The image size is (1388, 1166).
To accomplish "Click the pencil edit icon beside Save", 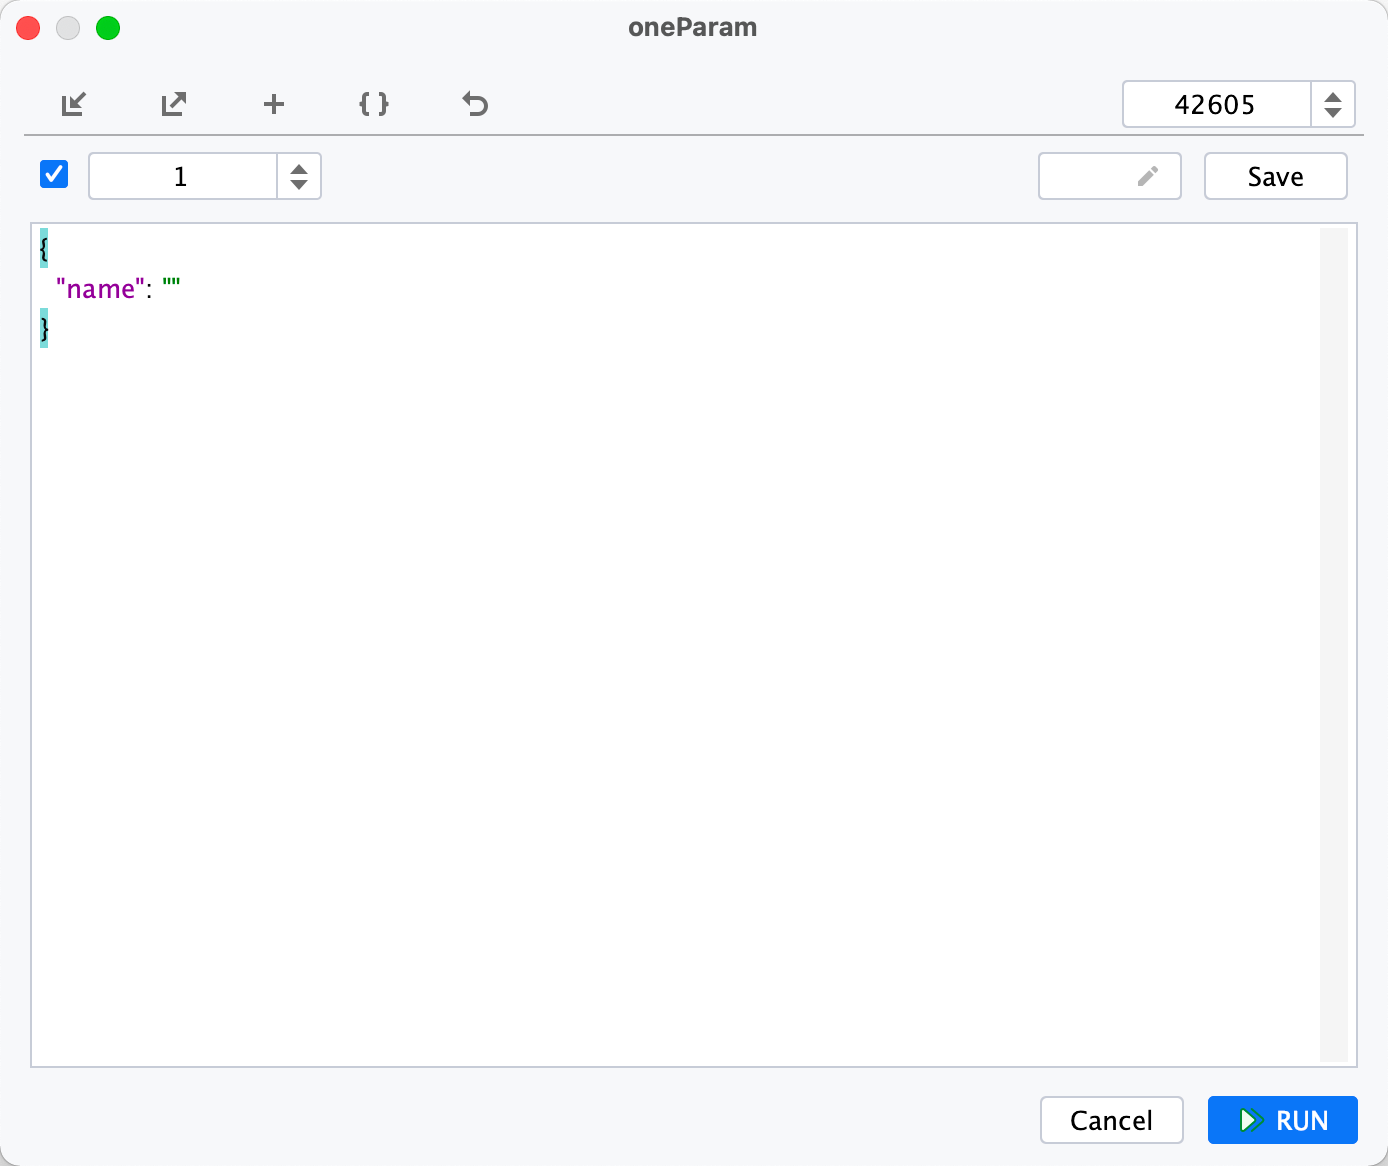I will 1148,176.
